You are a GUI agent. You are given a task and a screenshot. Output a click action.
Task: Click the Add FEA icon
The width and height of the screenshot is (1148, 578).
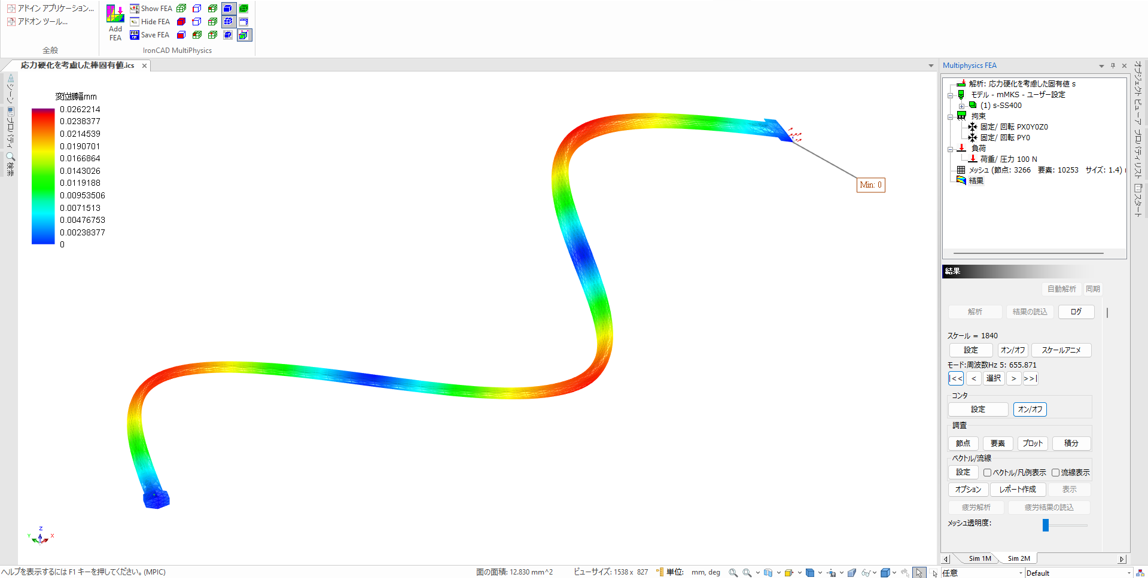click(x=115, y=21)
